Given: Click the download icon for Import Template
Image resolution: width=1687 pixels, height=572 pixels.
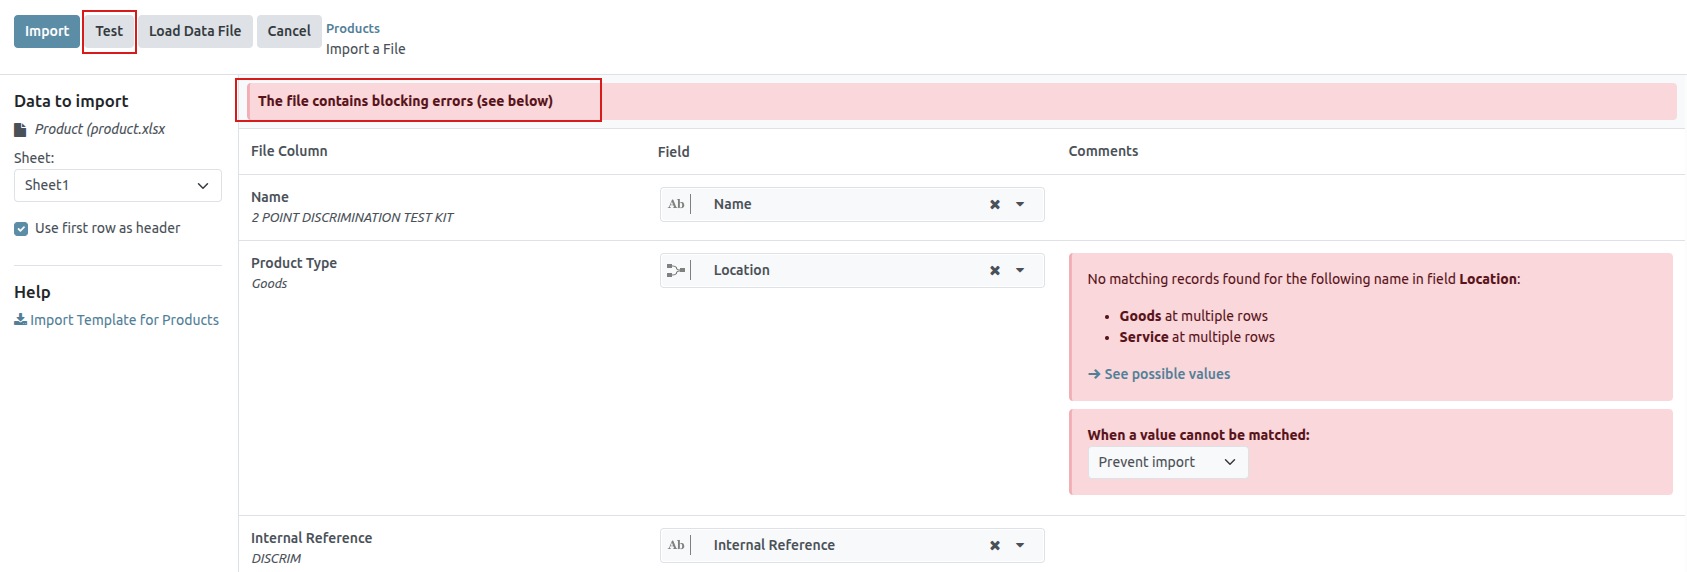Looking at the screenshot, I should pyautogui.click(x=20, y=320).
